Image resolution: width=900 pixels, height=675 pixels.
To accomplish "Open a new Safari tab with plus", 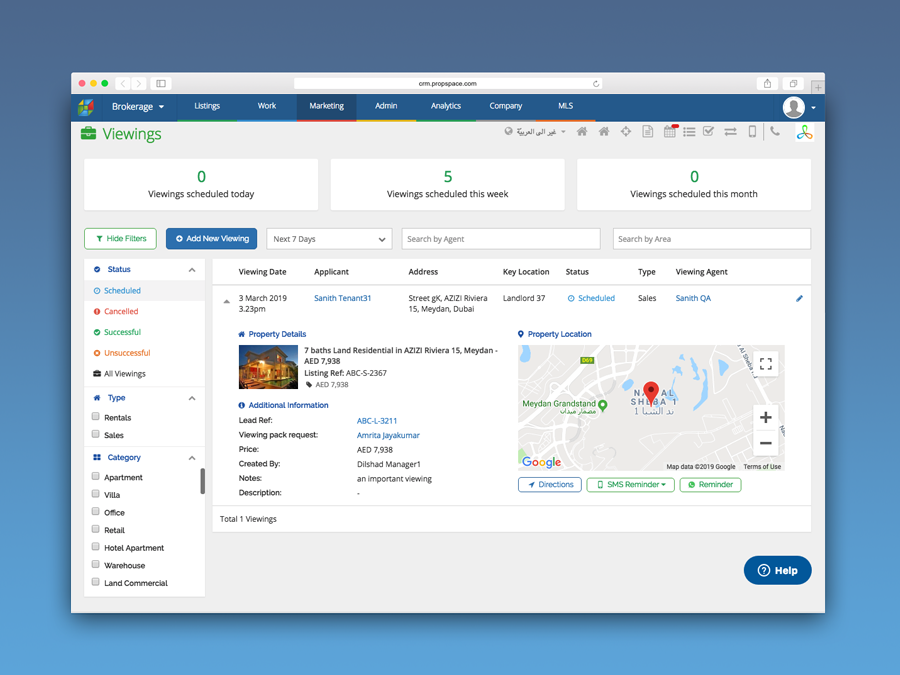I will click(818, 87).
